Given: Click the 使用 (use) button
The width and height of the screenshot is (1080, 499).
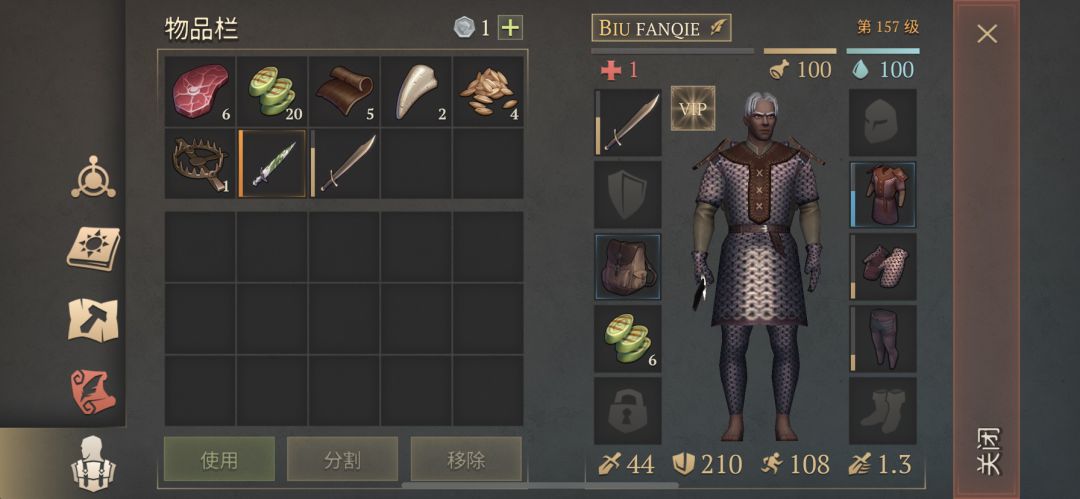Looking at the screenshot, I should click(219, 459).
